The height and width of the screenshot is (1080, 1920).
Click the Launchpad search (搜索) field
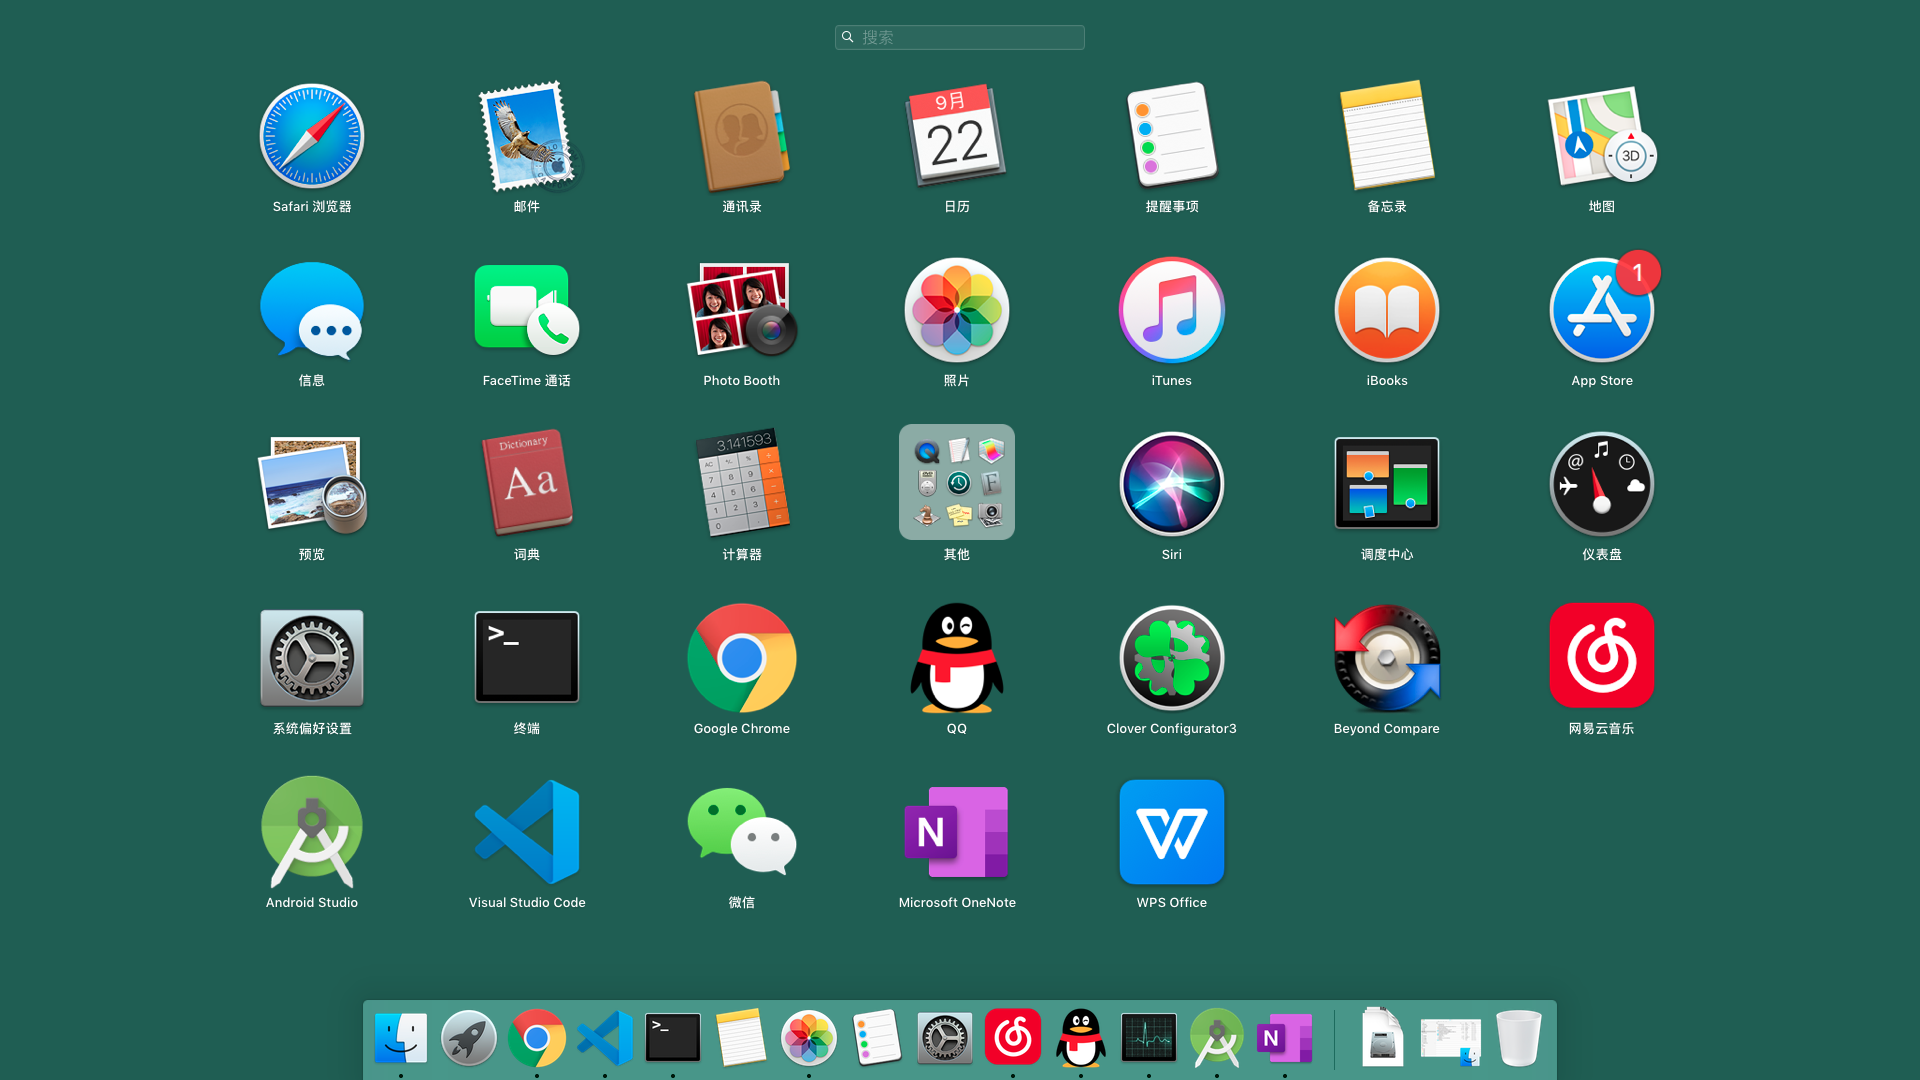point(960,37)
